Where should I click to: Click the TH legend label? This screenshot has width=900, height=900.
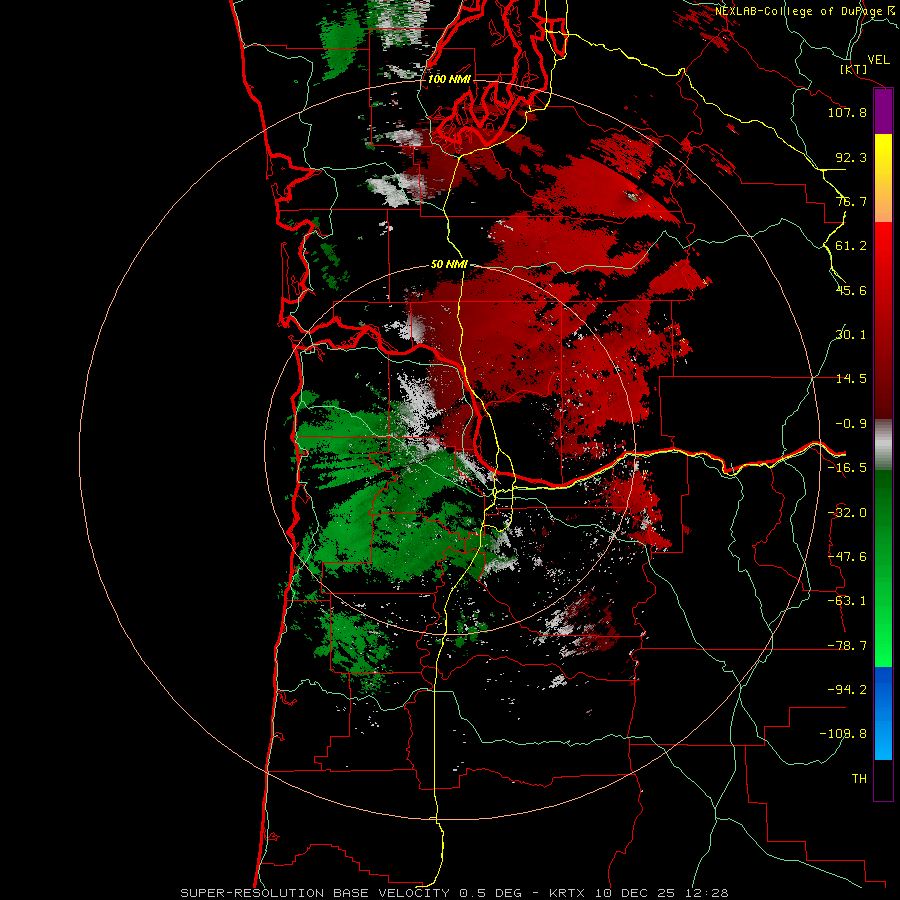point(859,779)
